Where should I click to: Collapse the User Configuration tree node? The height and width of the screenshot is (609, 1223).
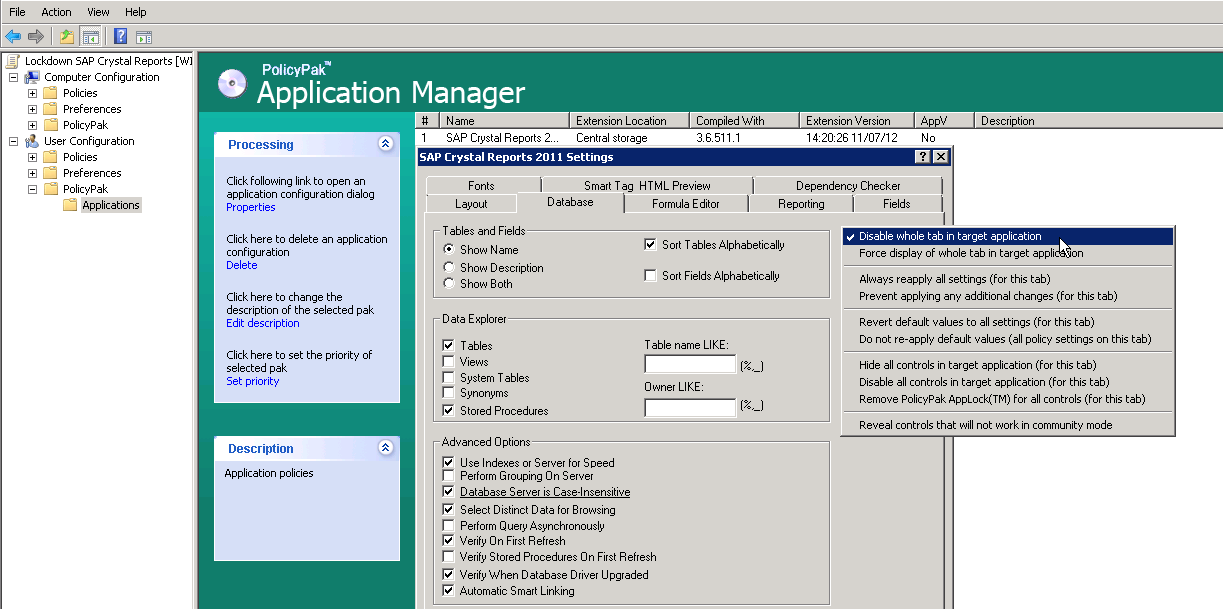[13, 141]
